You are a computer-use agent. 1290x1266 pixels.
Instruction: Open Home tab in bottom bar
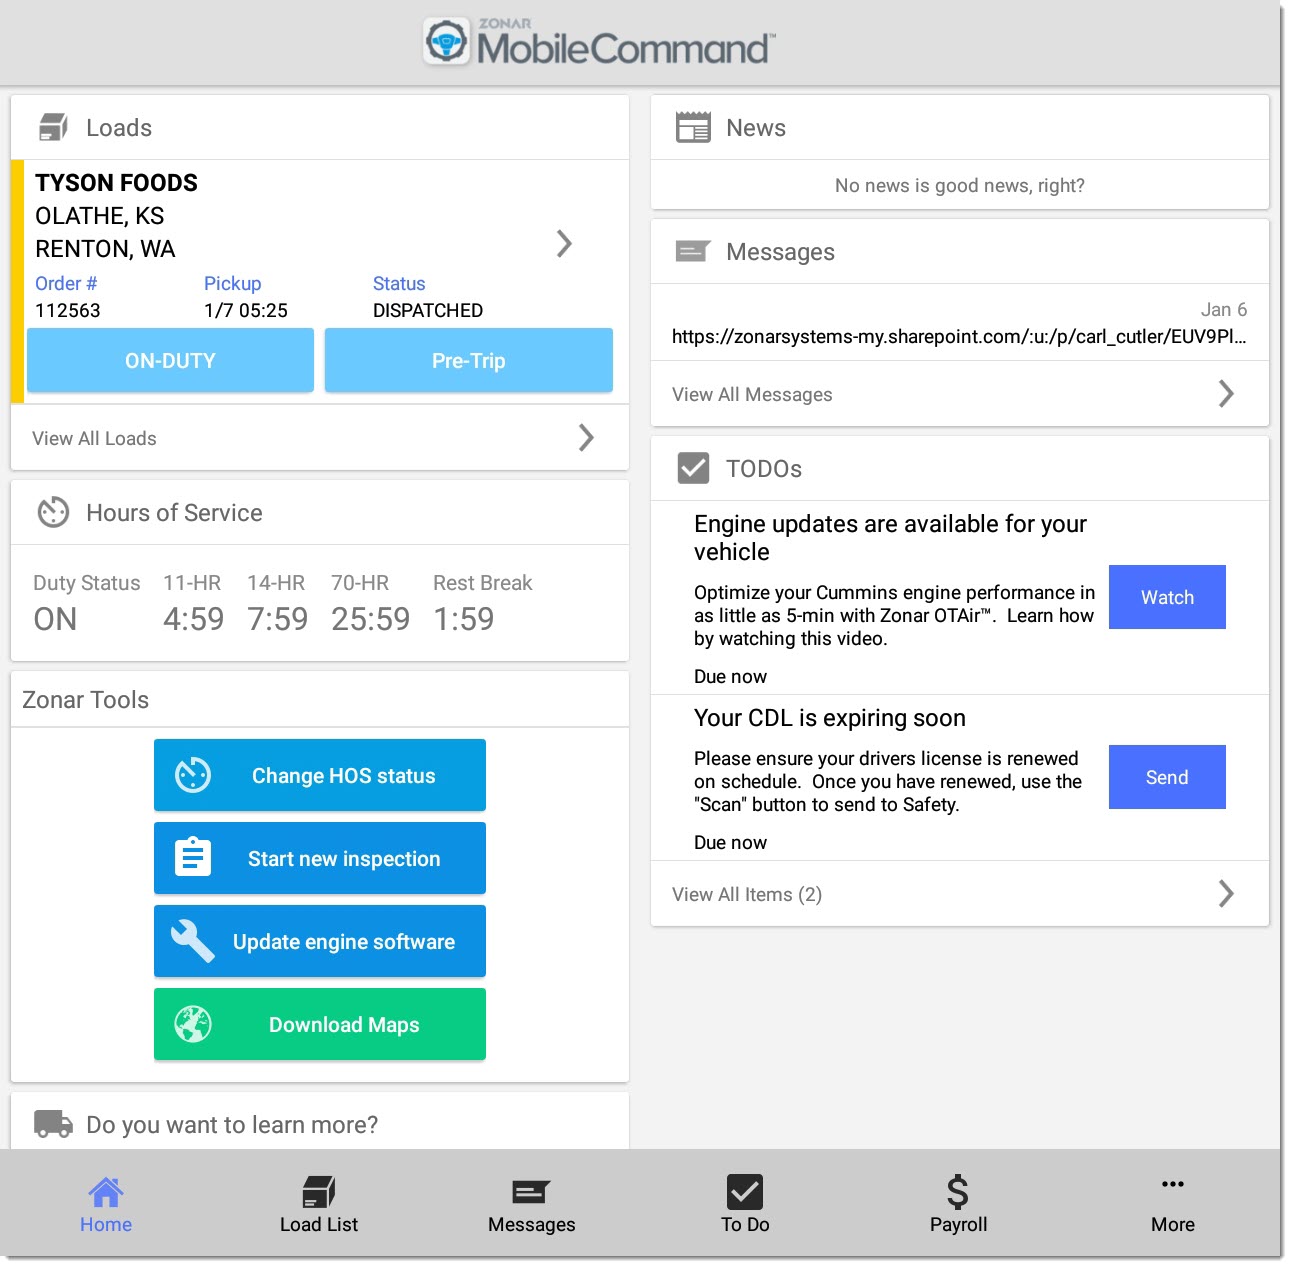[106, 1205]
